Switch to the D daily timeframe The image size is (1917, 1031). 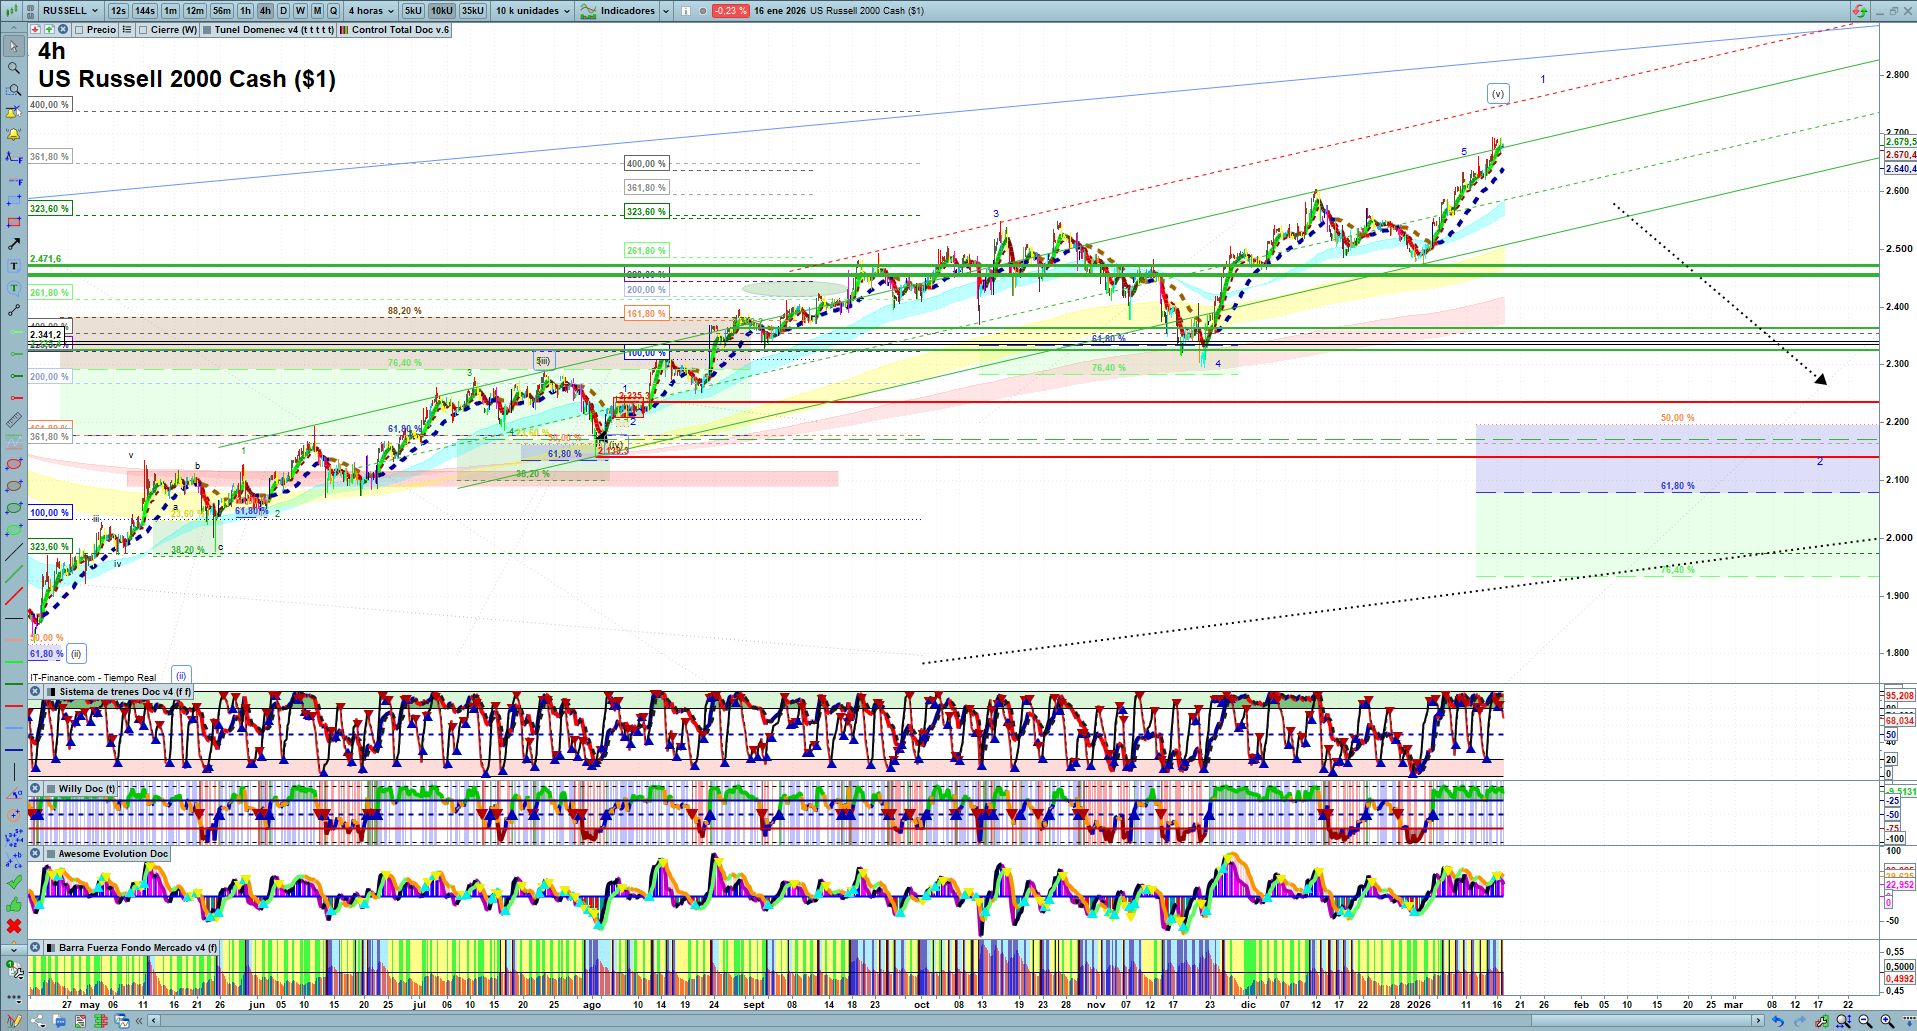tap(283, 11)
